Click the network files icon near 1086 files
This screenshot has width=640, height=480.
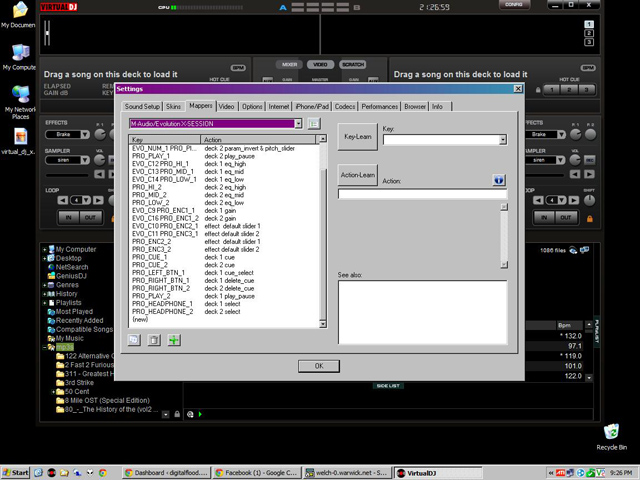[x=584, y=250]
